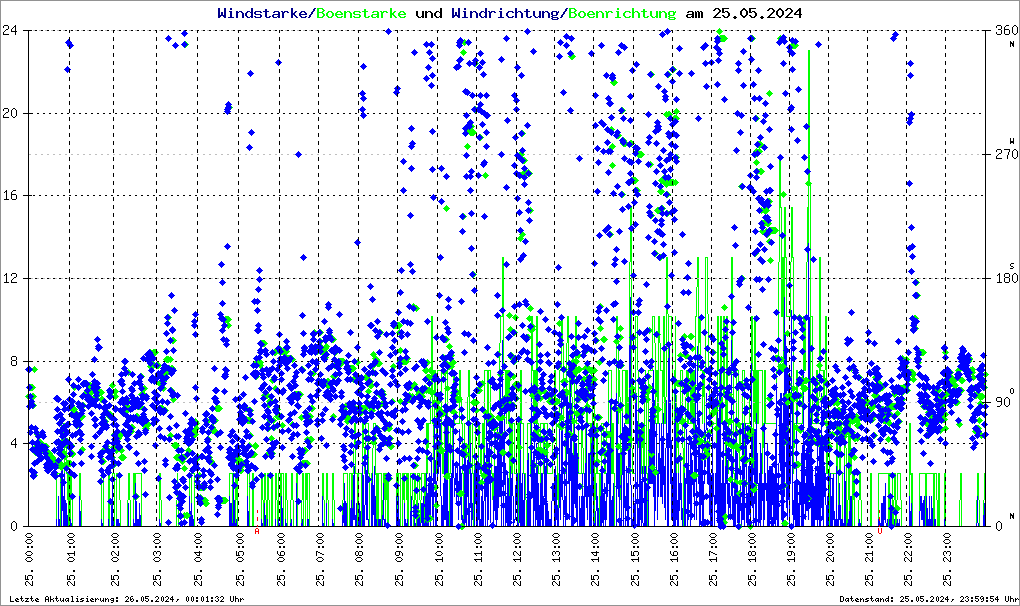Click the "05:00" time axis label
The width and height of the screenshot is (1020, 606).
[241, 547]
